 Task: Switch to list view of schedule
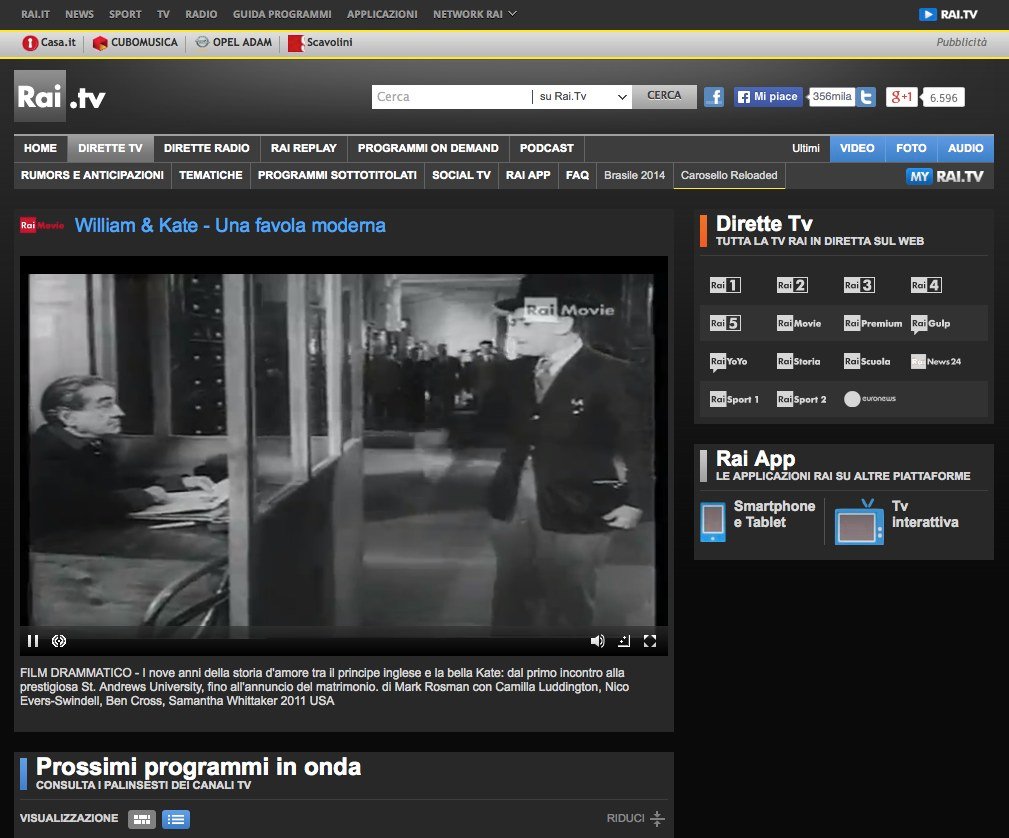(176, 819)
